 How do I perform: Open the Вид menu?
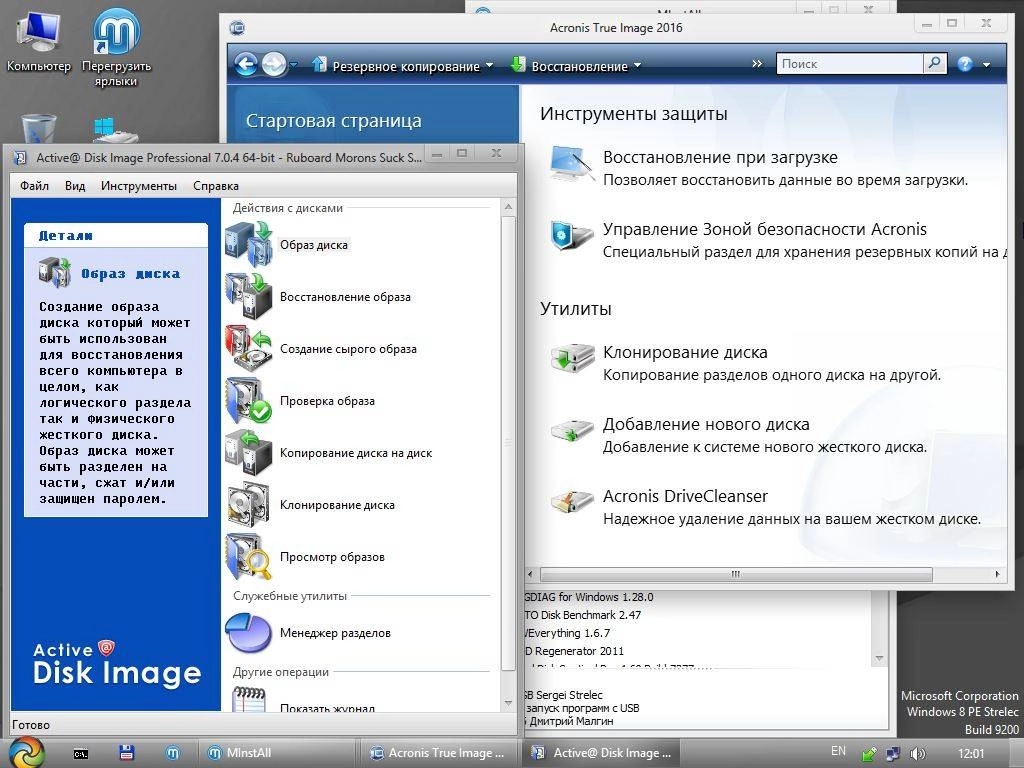74,185
